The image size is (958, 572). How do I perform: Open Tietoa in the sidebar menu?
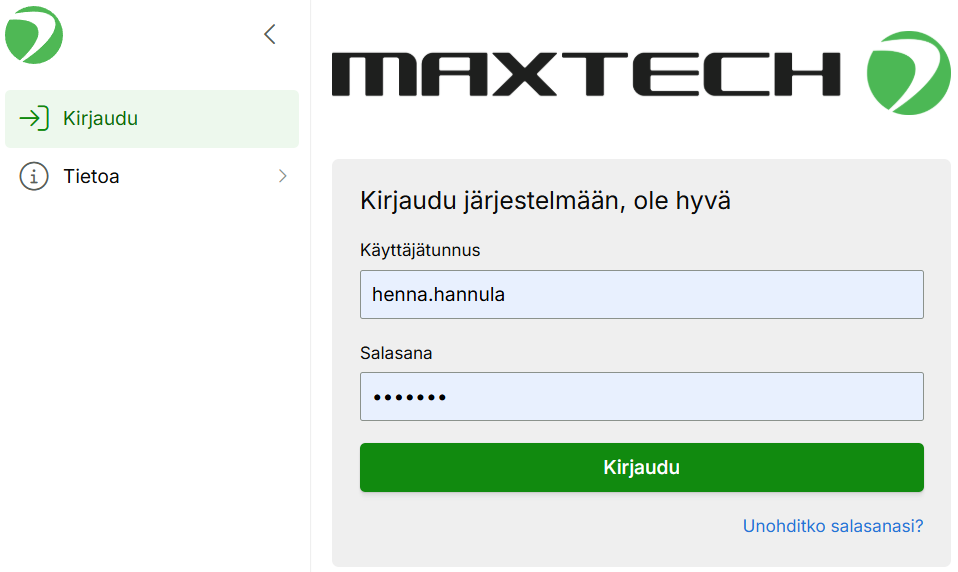pos(152,177)
